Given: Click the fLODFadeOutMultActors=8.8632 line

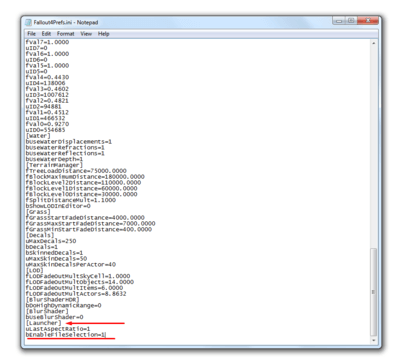Looking at the screenshot, I should click(76, 294).
